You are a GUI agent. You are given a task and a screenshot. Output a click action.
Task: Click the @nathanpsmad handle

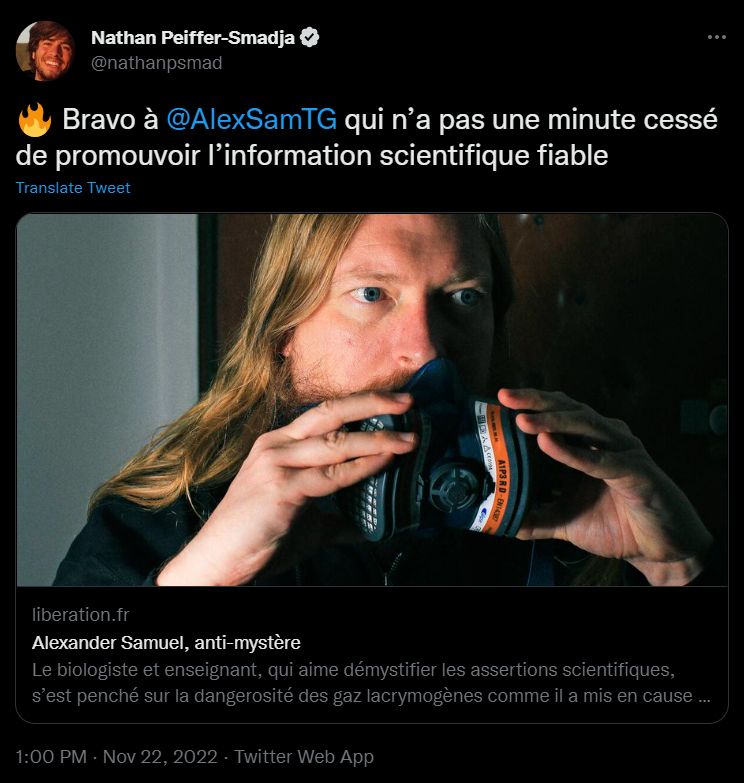coord(156,63)
